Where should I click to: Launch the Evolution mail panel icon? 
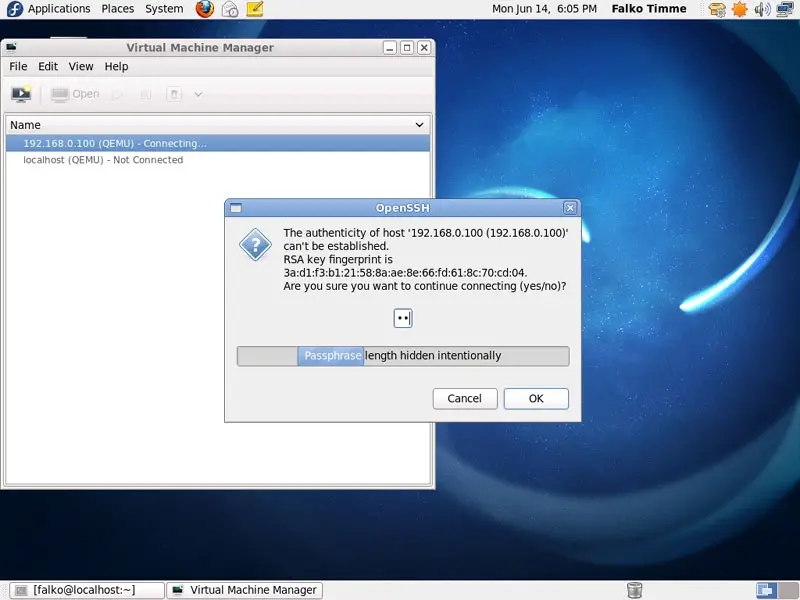point(230,9)
